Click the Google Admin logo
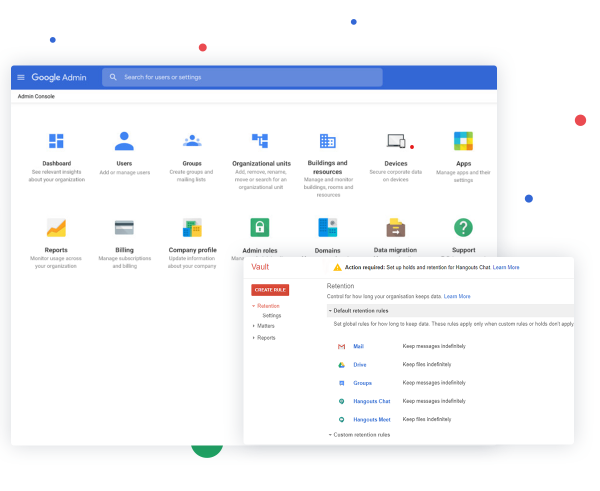This screenshot has width=600, height=491. tap(59, 77)
